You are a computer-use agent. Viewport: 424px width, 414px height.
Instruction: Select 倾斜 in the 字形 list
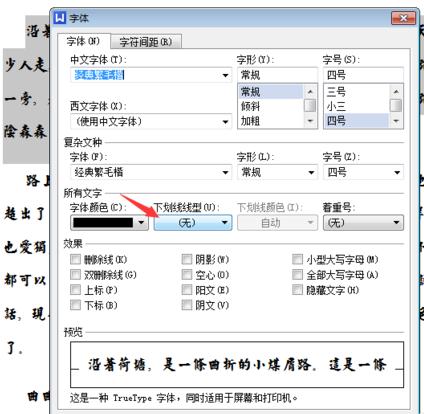[x=270, y=106]
